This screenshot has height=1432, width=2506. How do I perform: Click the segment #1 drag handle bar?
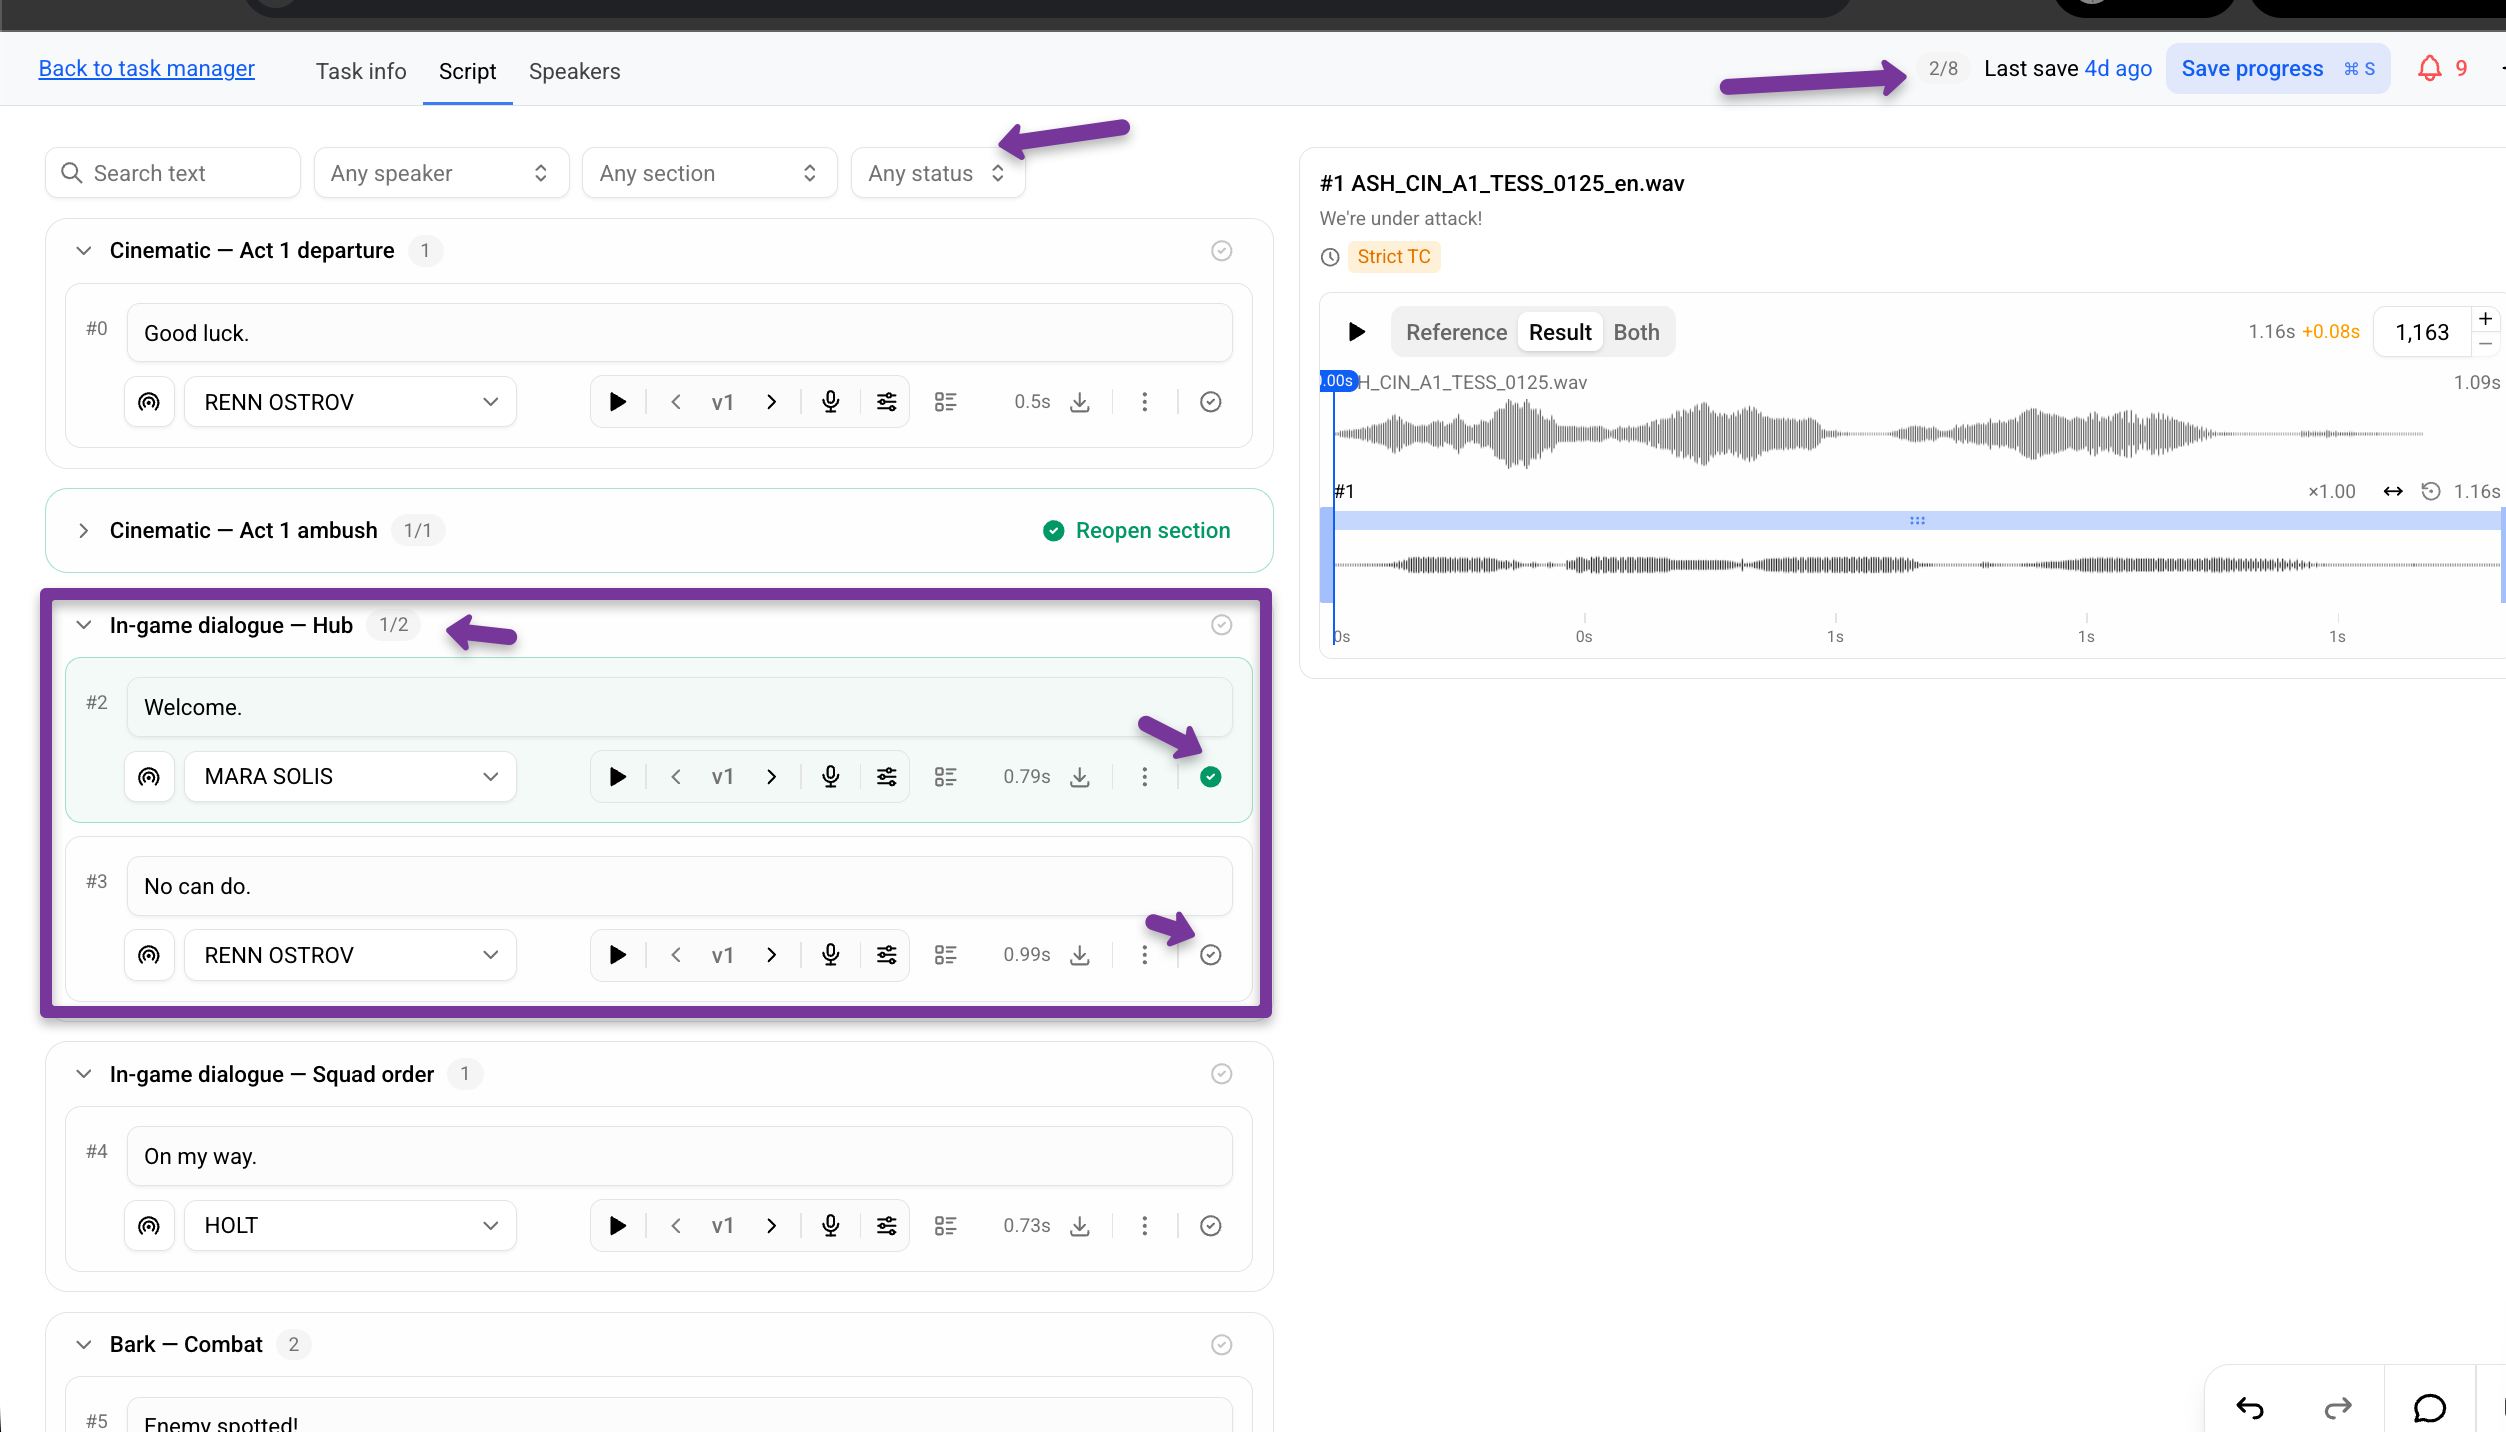pos(1916,521)
